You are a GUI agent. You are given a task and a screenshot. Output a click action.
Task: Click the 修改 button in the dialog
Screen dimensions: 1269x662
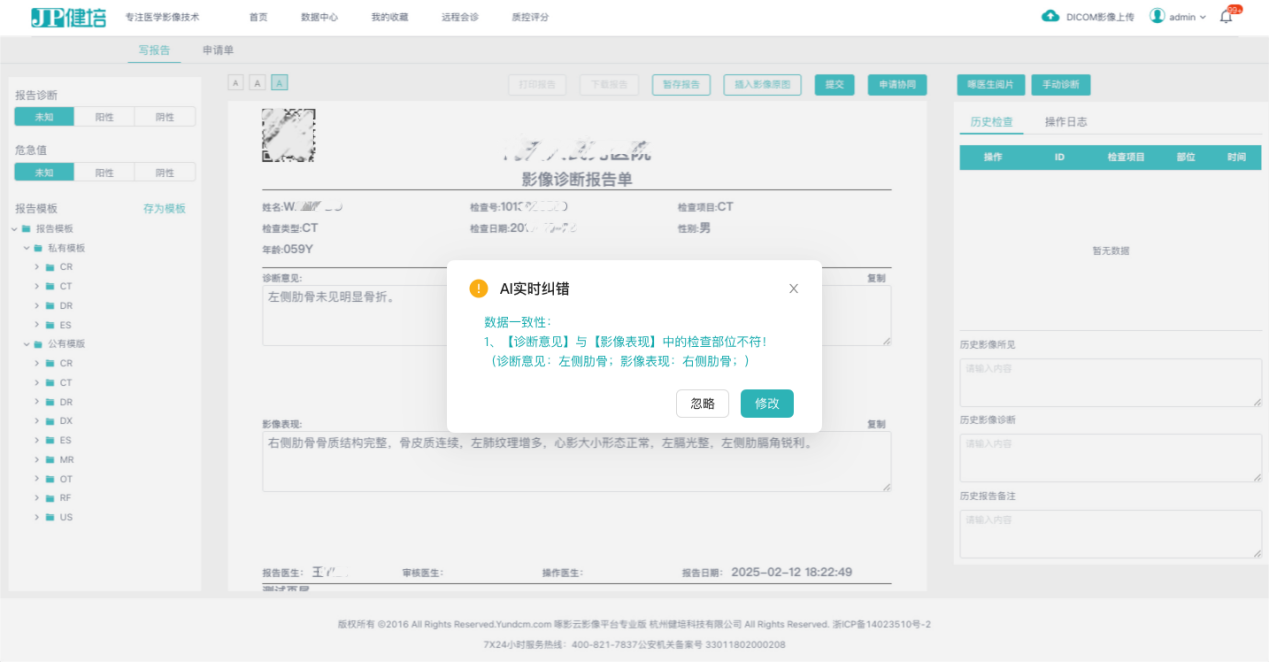(767, 403)
